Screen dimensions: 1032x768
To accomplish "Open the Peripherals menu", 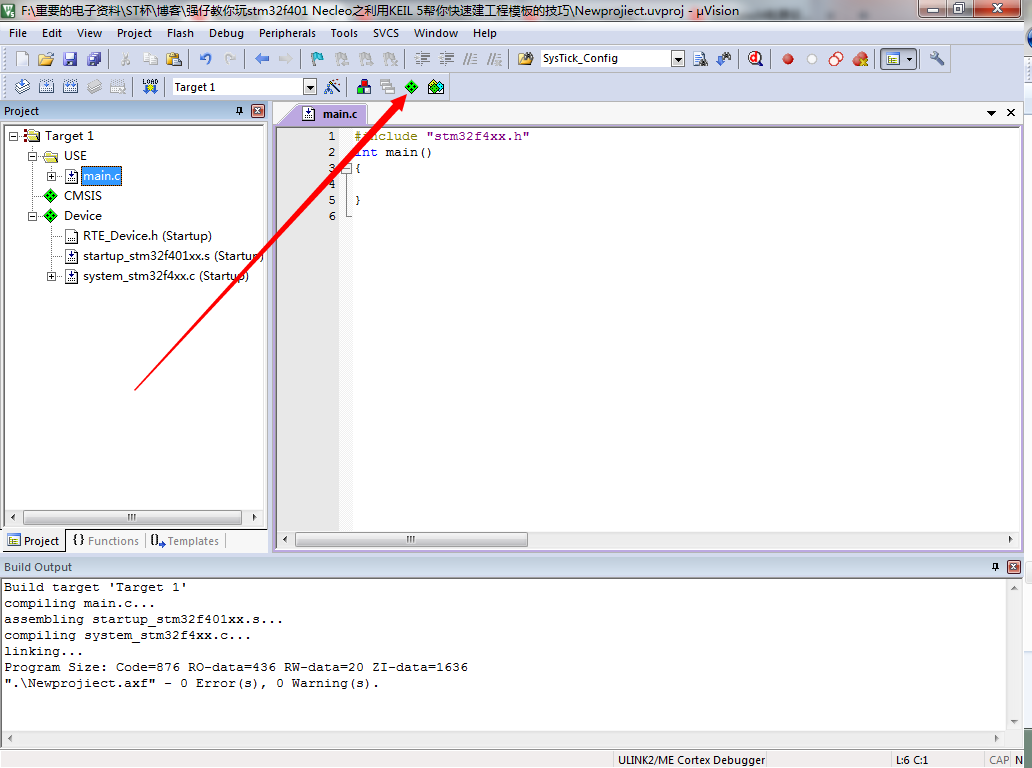I will point(287,33).
